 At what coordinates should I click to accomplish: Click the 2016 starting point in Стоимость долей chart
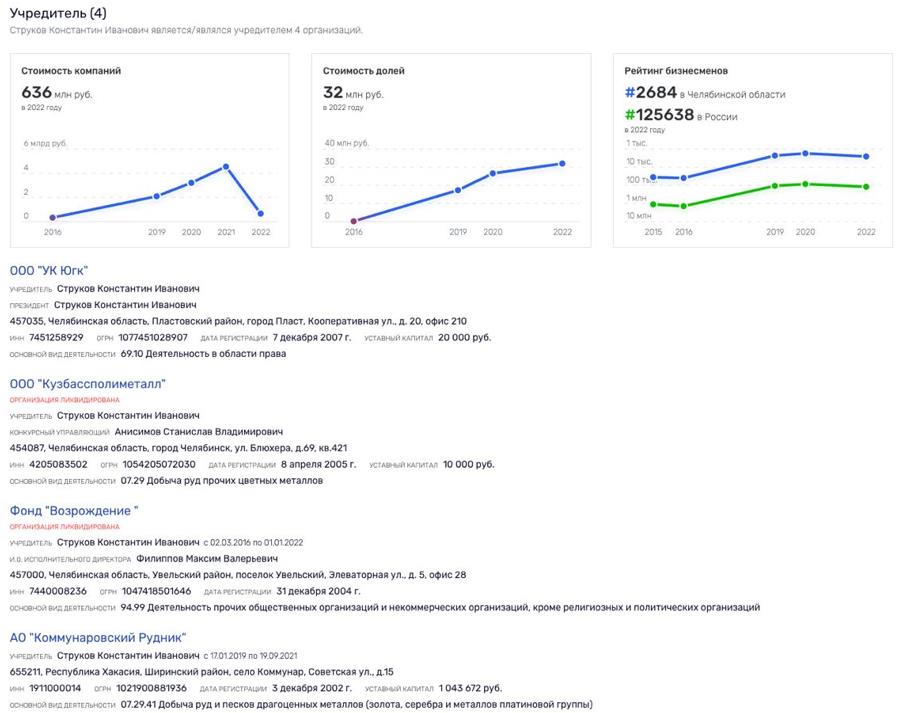point(354,220)
